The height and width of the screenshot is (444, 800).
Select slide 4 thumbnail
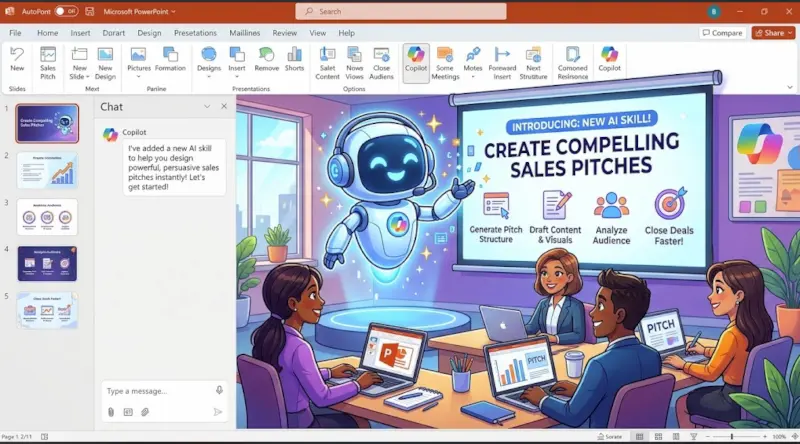47,263
